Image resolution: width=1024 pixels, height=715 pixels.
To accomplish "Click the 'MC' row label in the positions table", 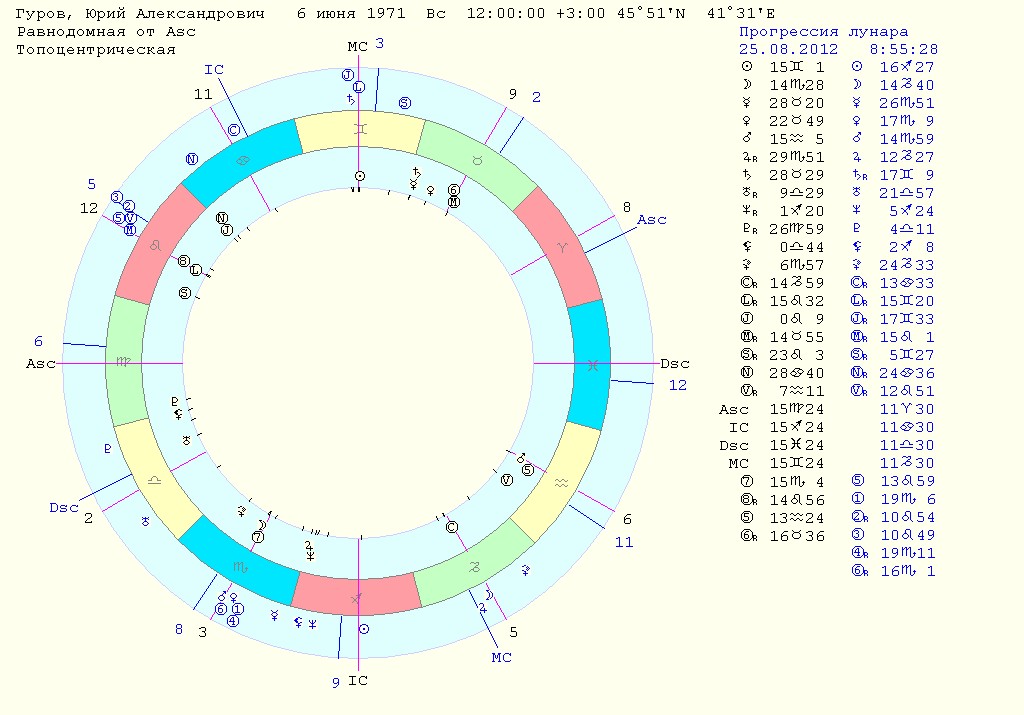I will 739,463.
